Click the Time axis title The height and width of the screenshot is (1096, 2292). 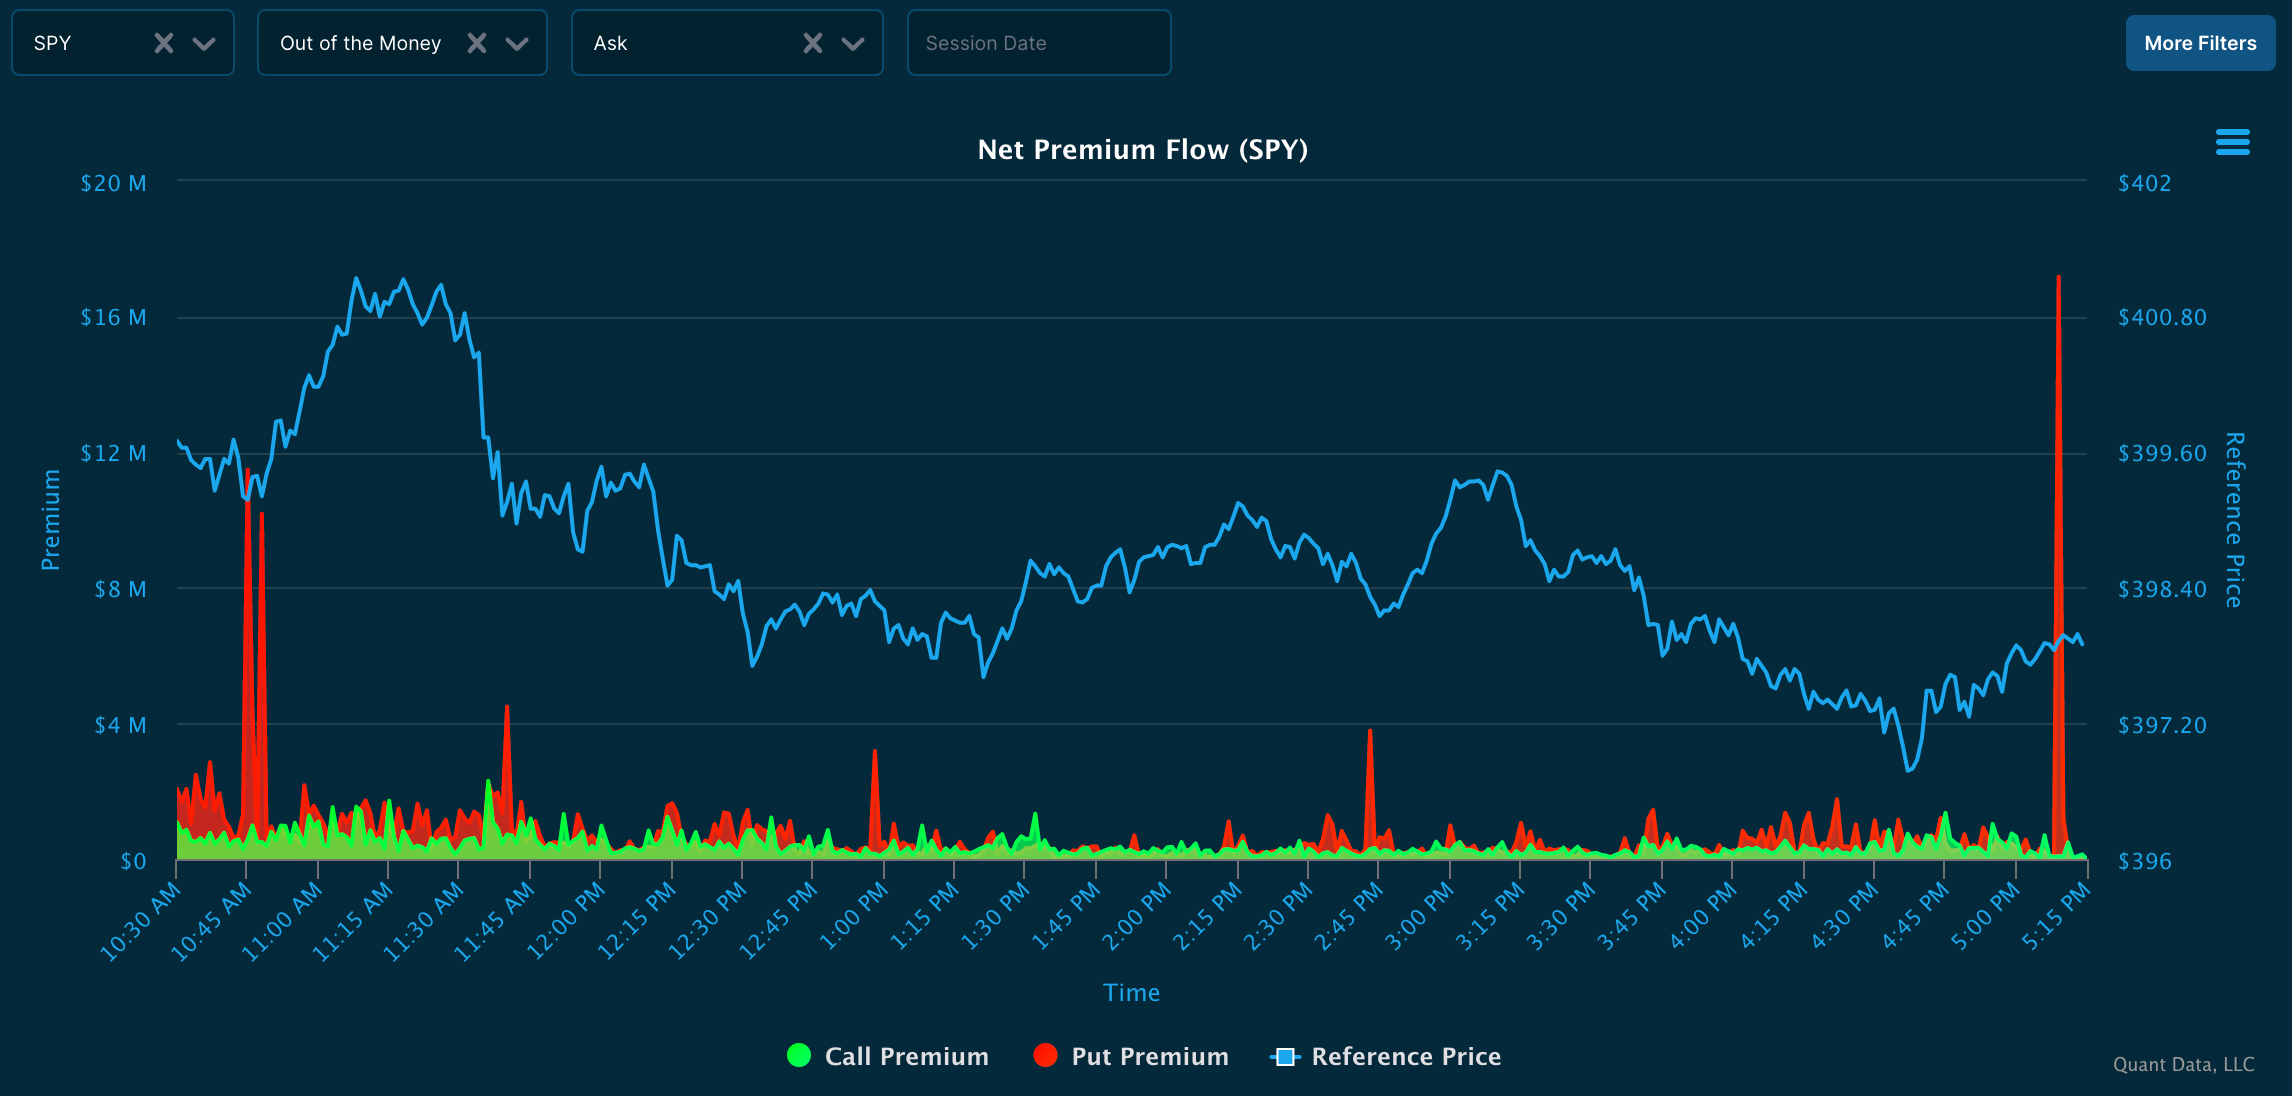click(x=1131, y=992)
